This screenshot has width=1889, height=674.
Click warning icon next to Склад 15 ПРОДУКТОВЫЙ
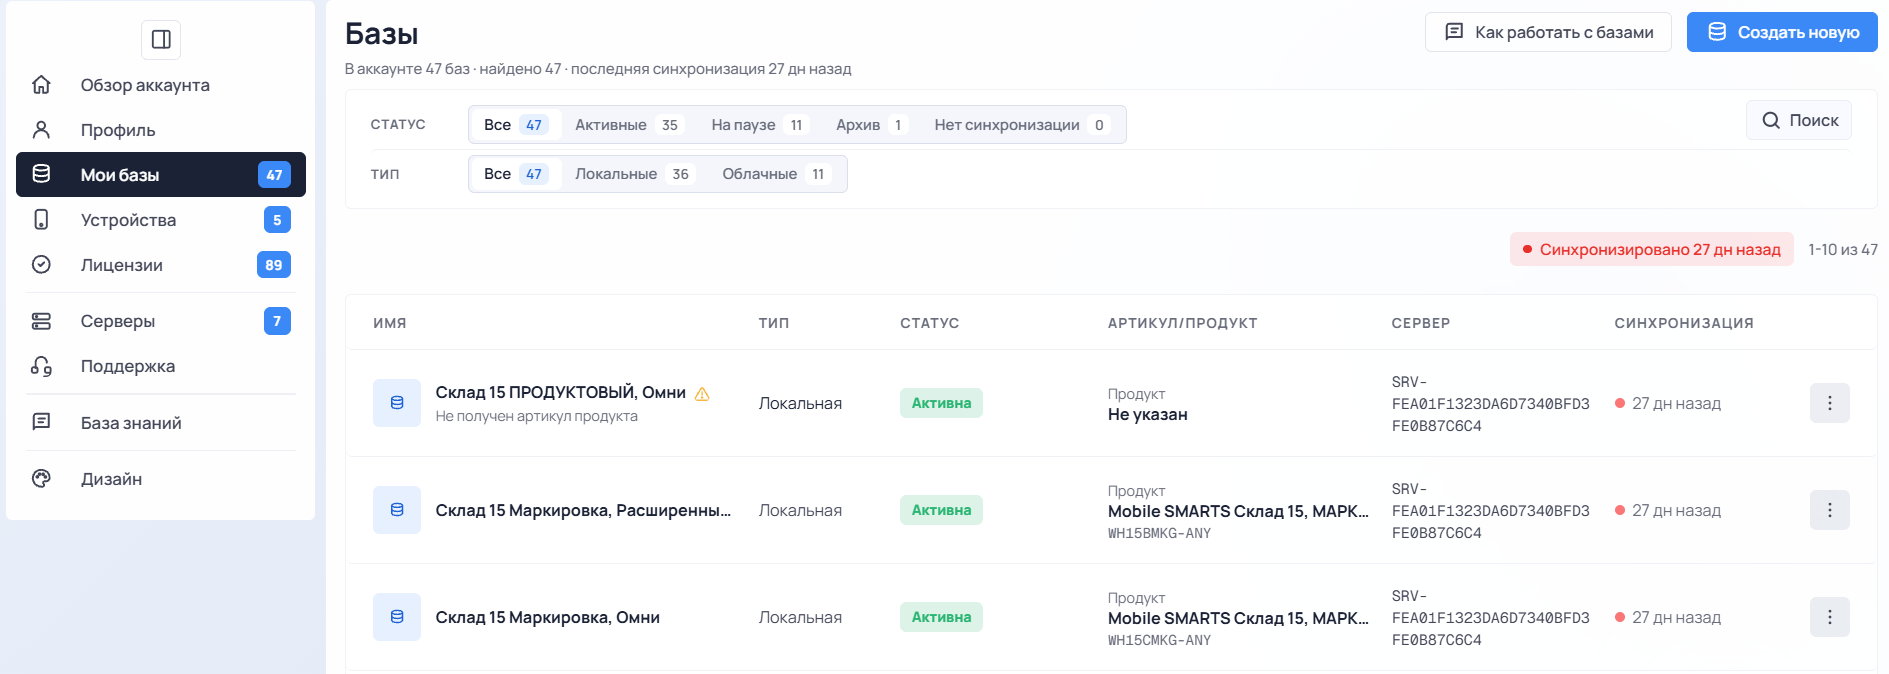pyautogui.click(x=702, y=393)
